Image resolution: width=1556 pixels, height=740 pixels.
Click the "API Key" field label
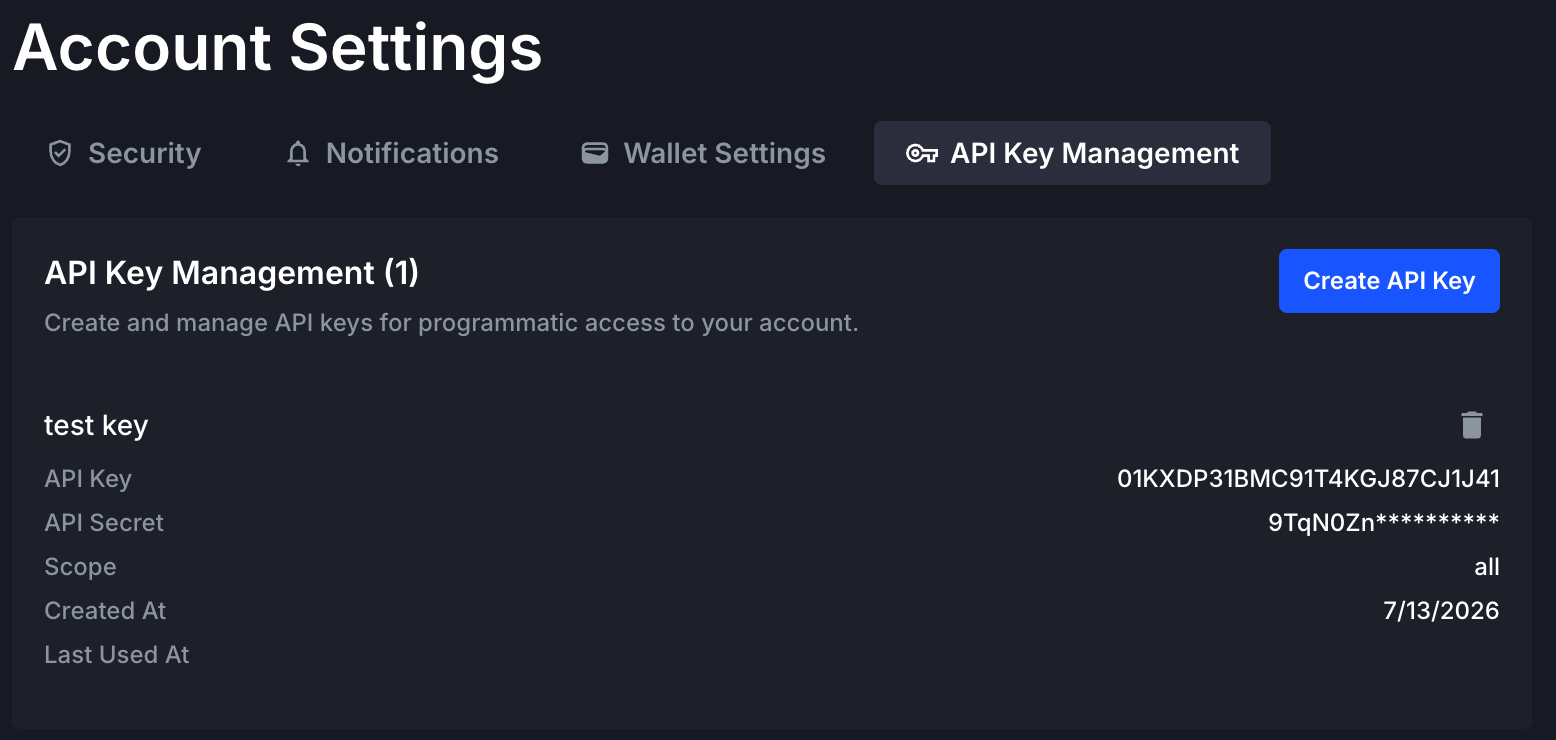[88, 479]
